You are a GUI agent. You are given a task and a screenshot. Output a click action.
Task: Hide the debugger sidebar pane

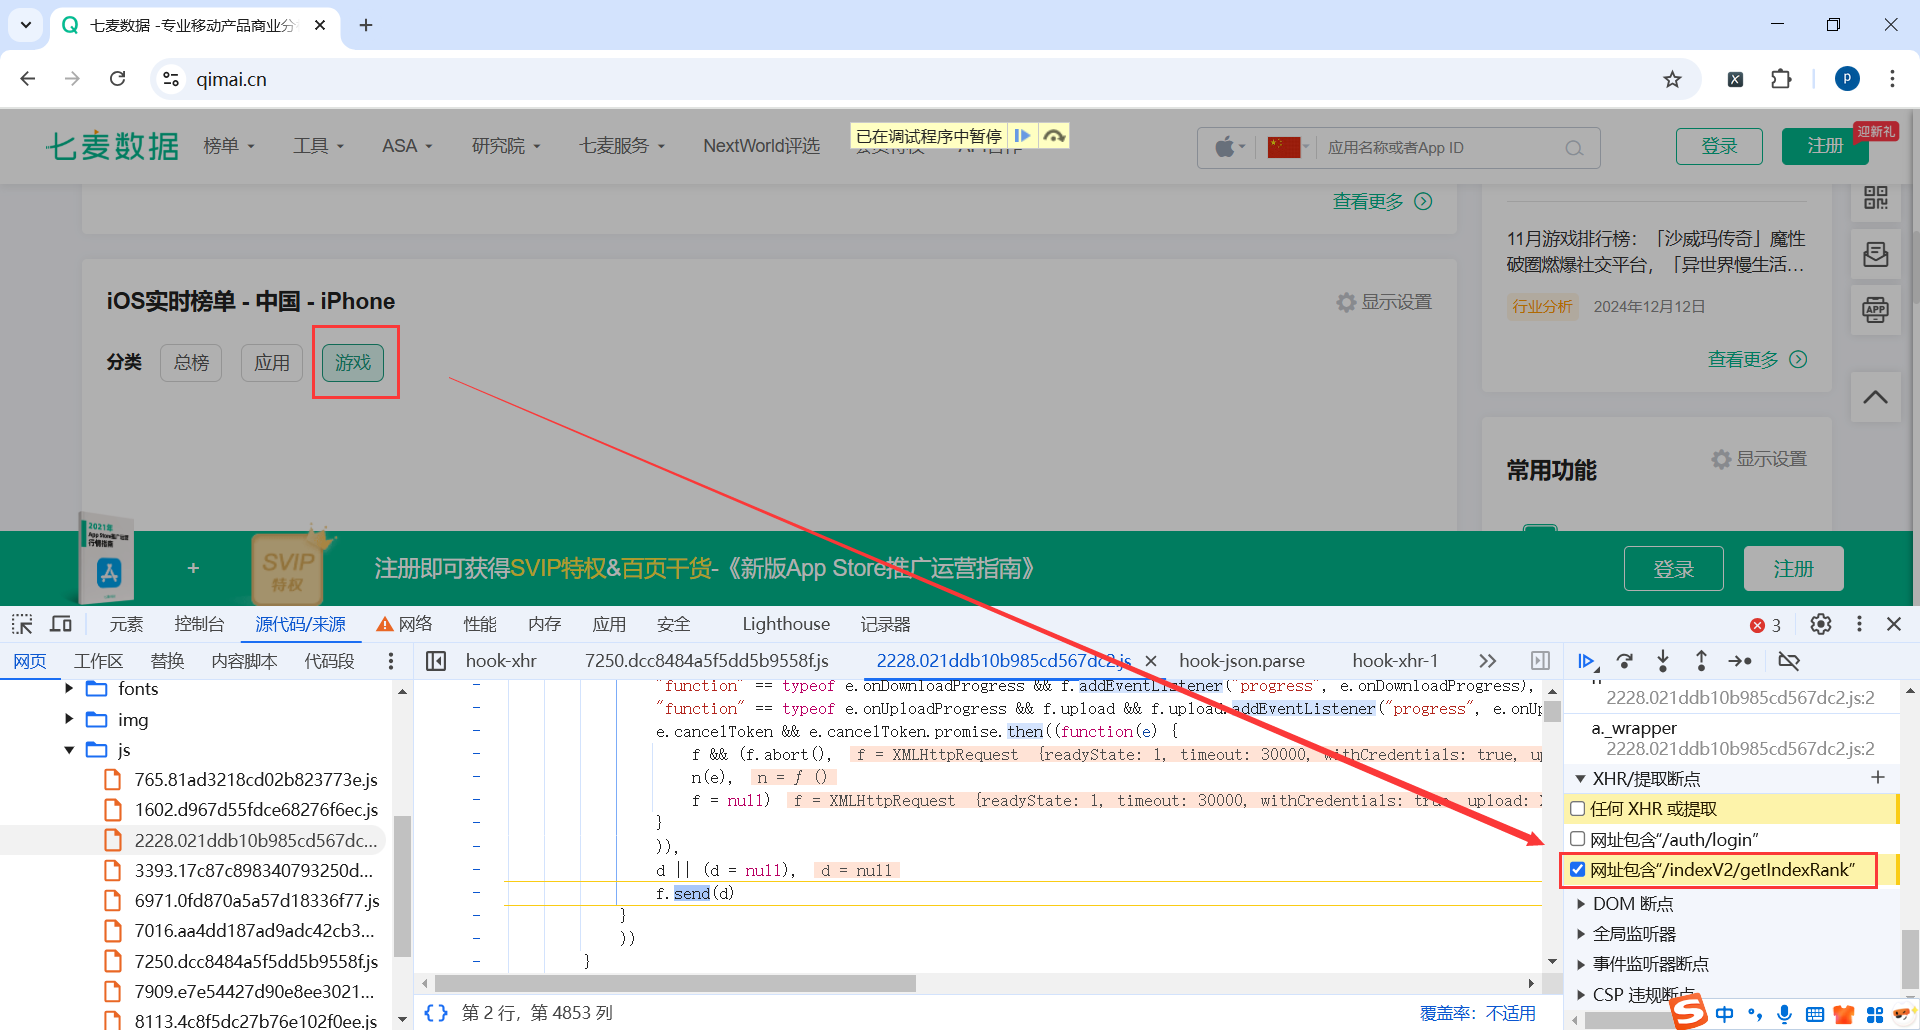pos(1540,661)
